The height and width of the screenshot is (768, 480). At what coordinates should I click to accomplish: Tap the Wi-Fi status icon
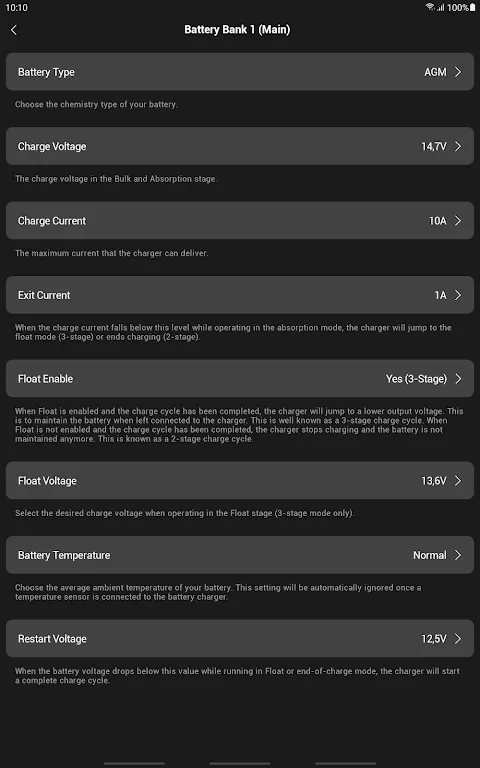tap(430, 7)
